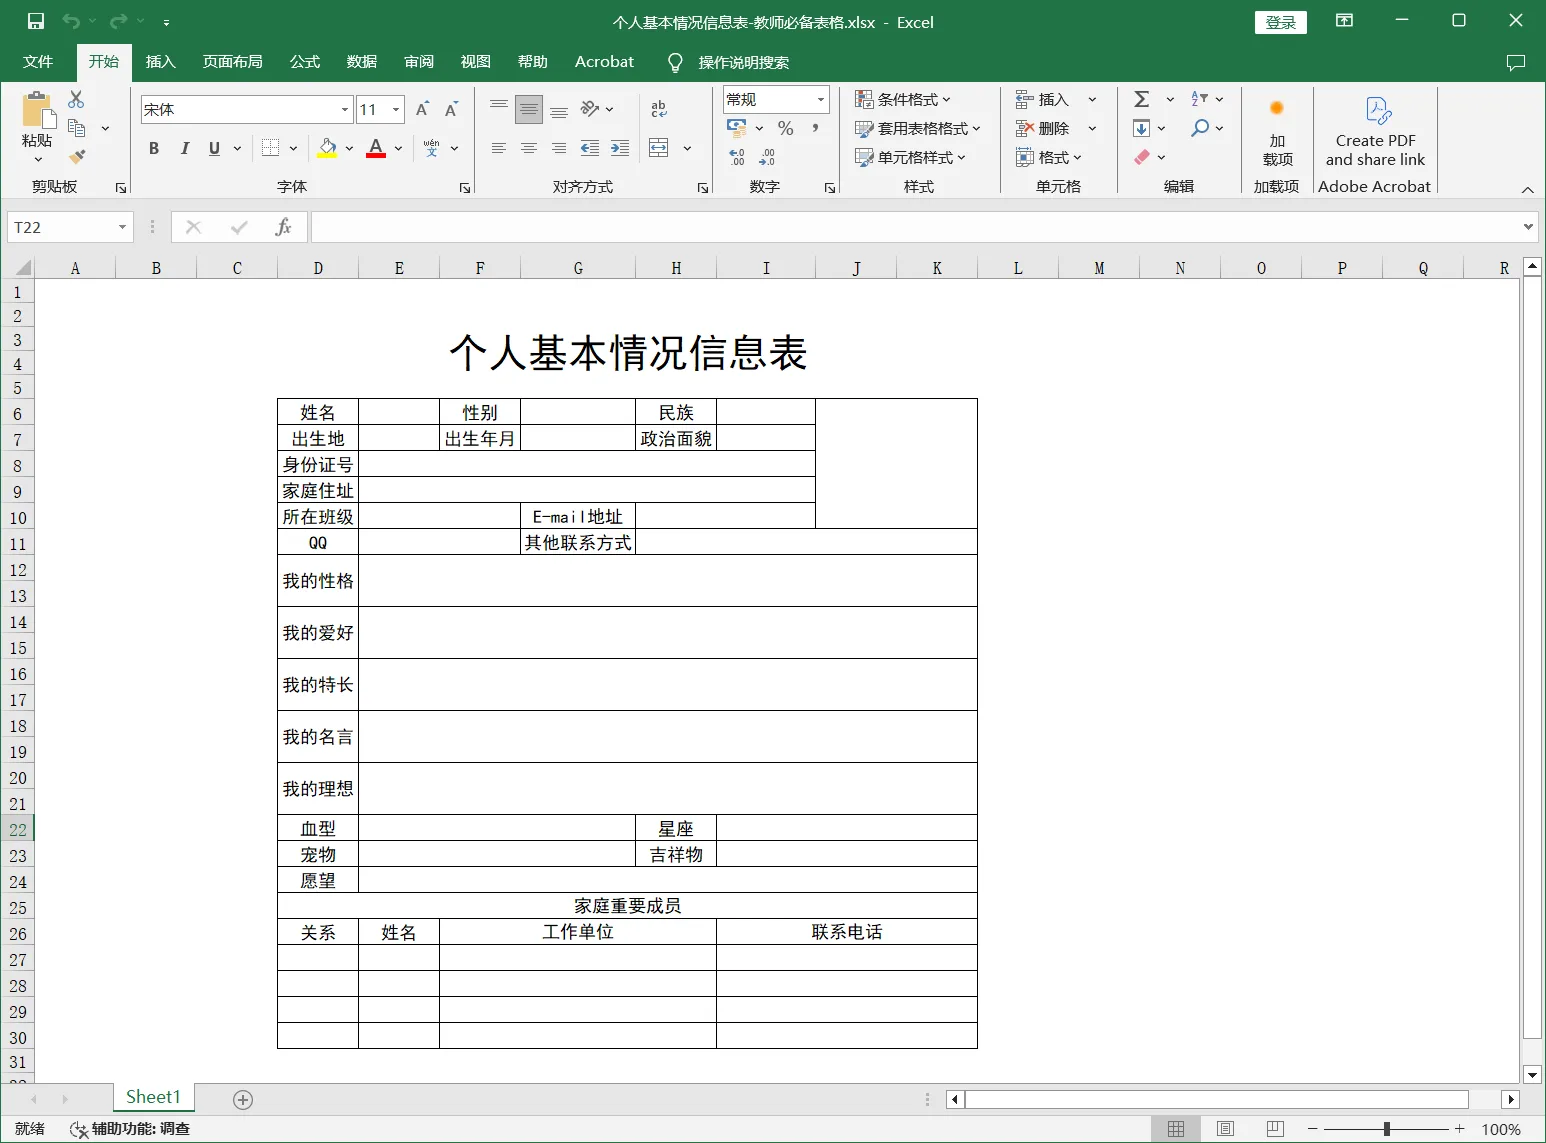
Task: Switch to the 公式 Formulas tab
Action: (305, 62)
